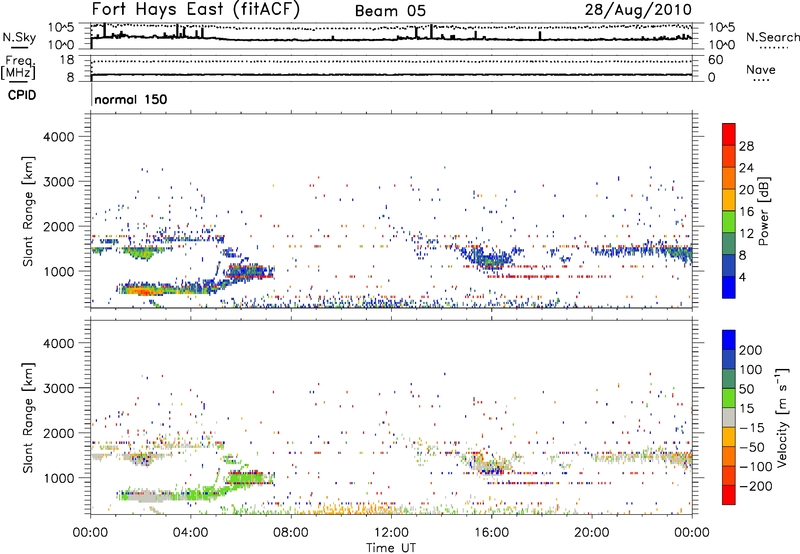This screenshot has width=800, height=554.
Task: Click the "N.Search" legend label
Action: click(x=772, y=37)
